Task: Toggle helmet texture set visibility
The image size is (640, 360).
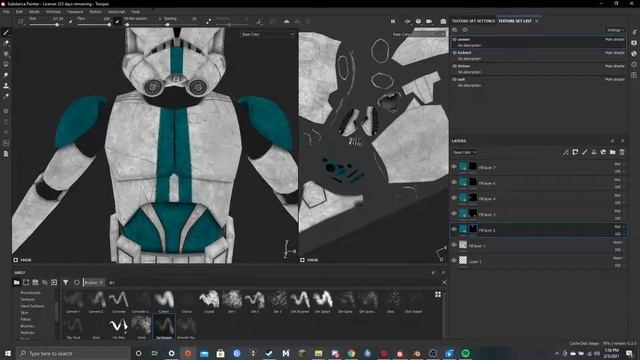Action: [454, 53]
